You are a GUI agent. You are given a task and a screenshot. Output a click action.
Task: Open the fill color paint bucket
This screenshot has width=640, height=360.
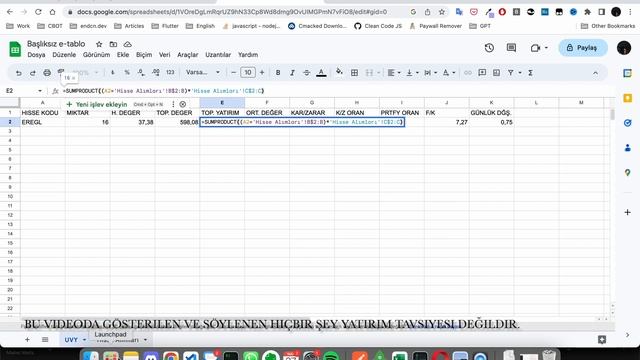pos(339,72)
